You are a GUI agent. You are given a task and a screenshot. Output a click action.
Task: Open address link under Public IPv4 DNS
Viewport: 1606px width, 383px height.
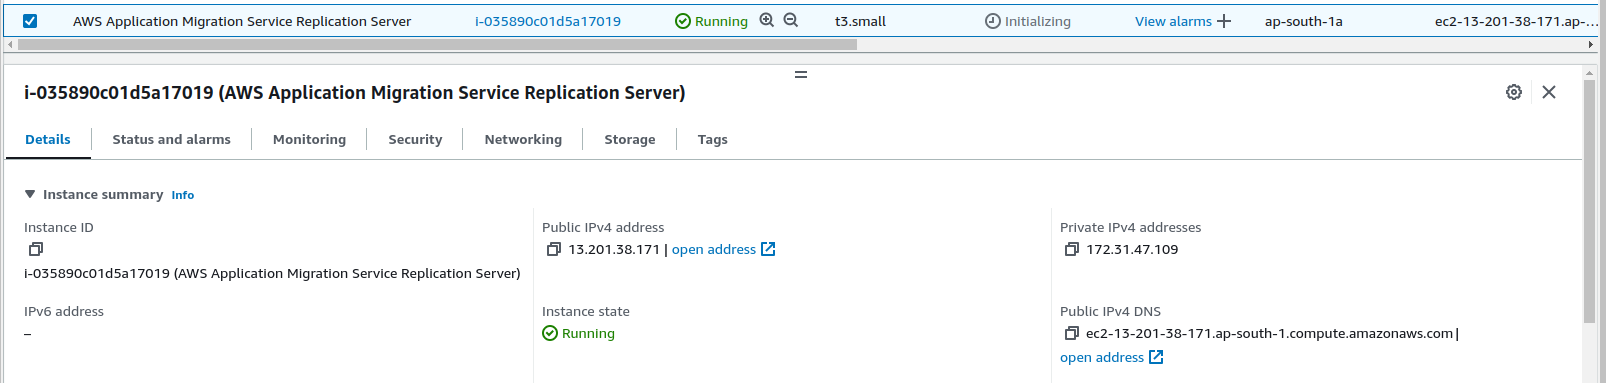pos(1102,358)
